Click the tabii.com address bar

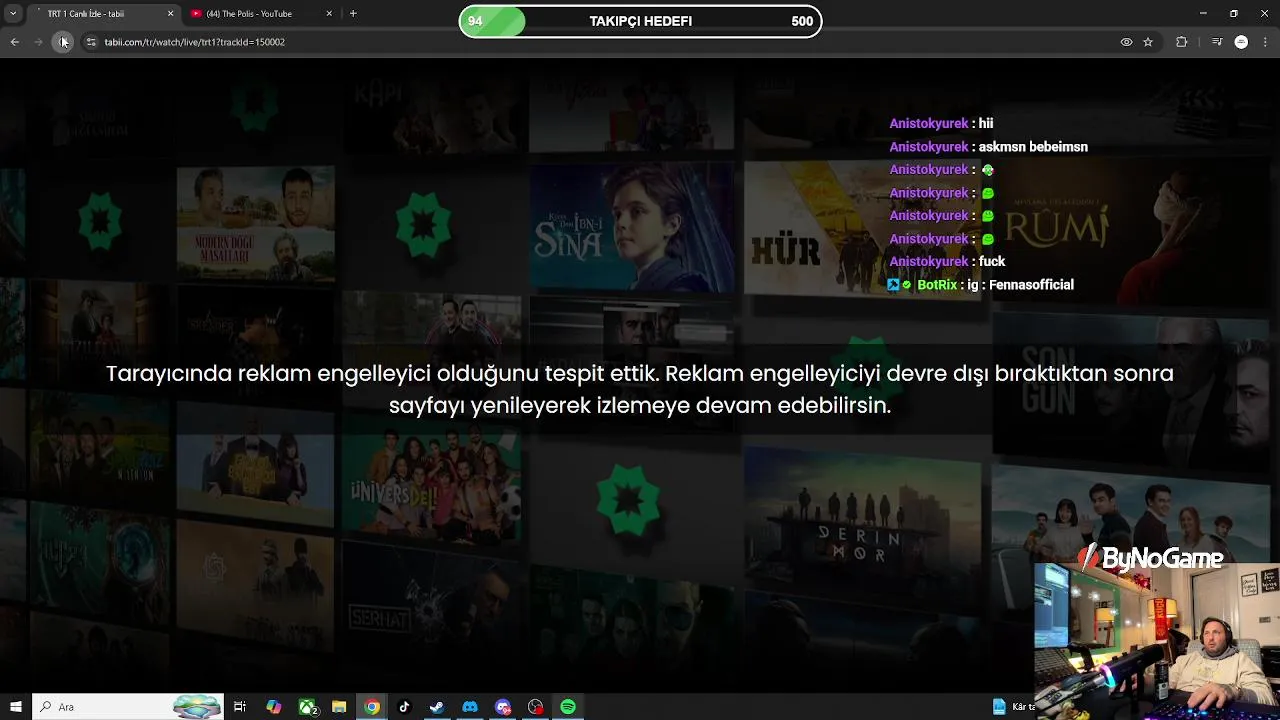coord(600,42)
